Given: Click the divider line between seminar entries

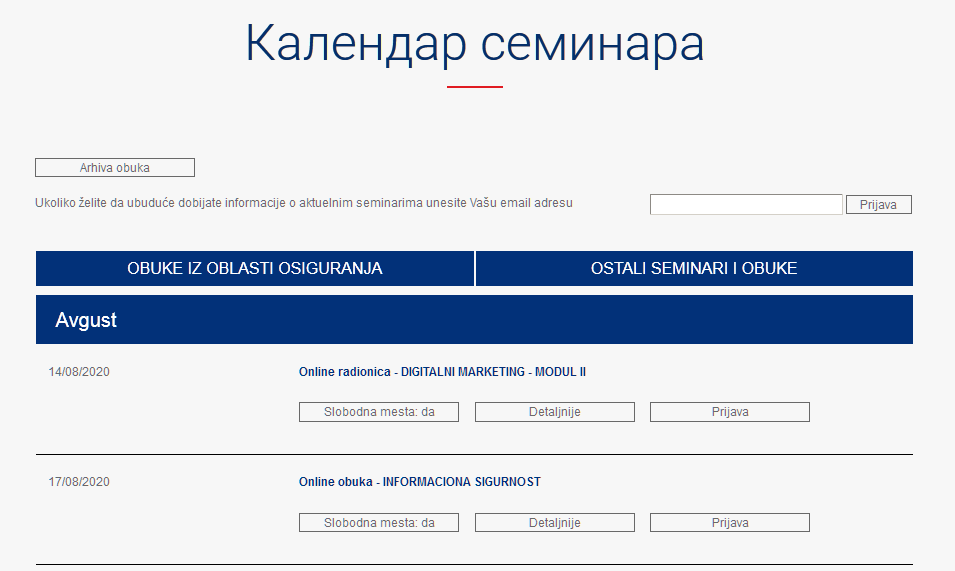Looking at the screenshot, I should (474, 455).
